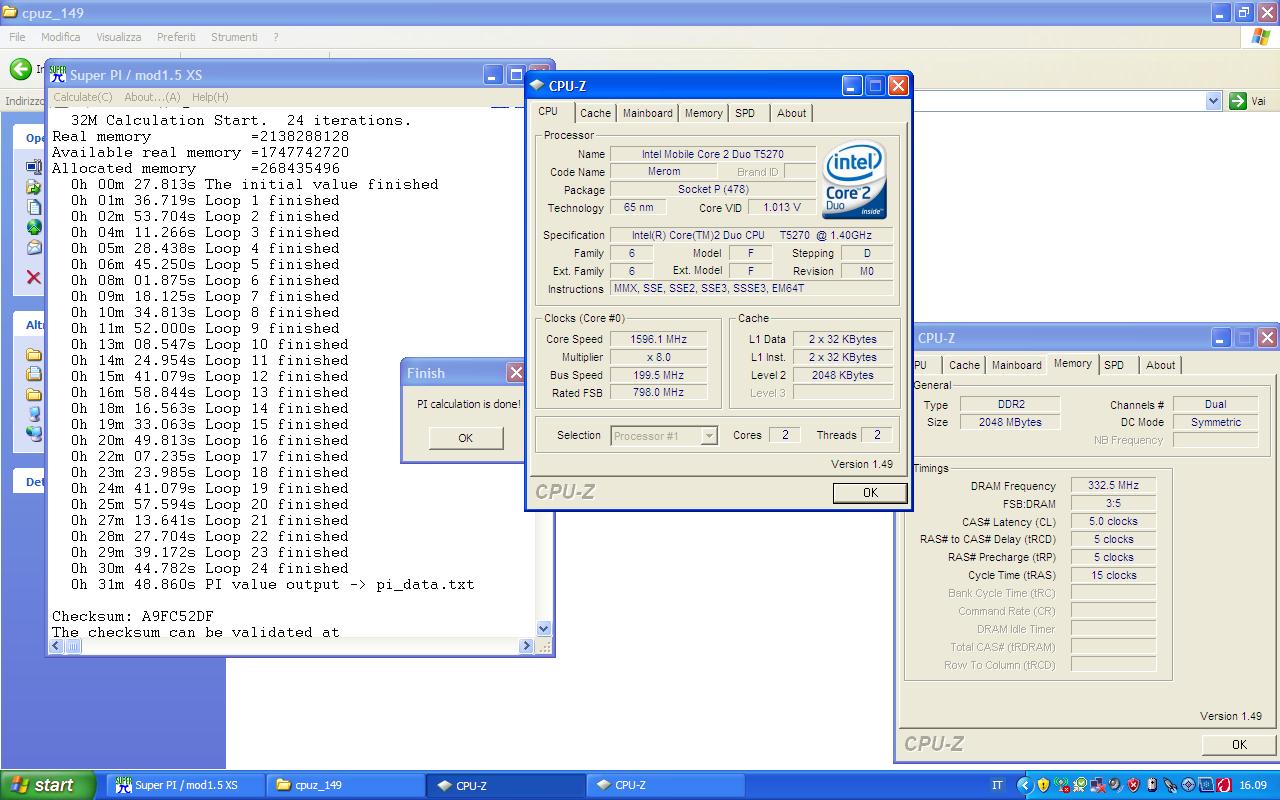Click the front CPU-Z title bar icon

(x=537, y=86)
